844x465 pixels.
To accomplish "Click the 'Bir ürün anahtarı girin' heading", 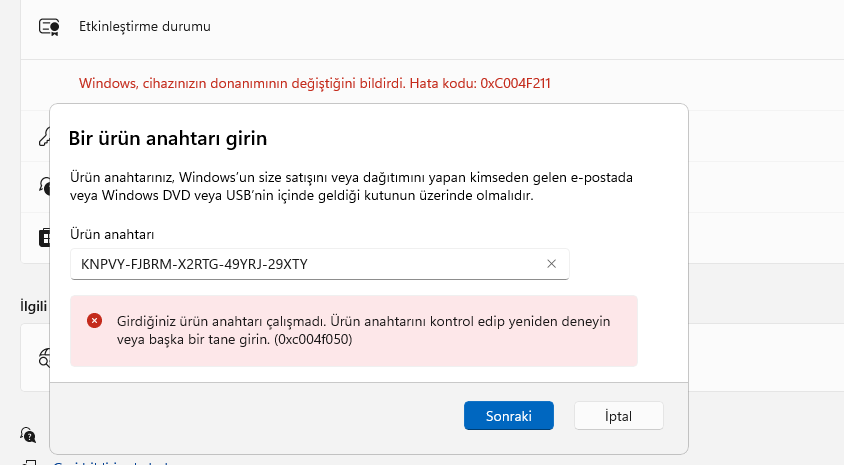I will [x=167, y=138].
